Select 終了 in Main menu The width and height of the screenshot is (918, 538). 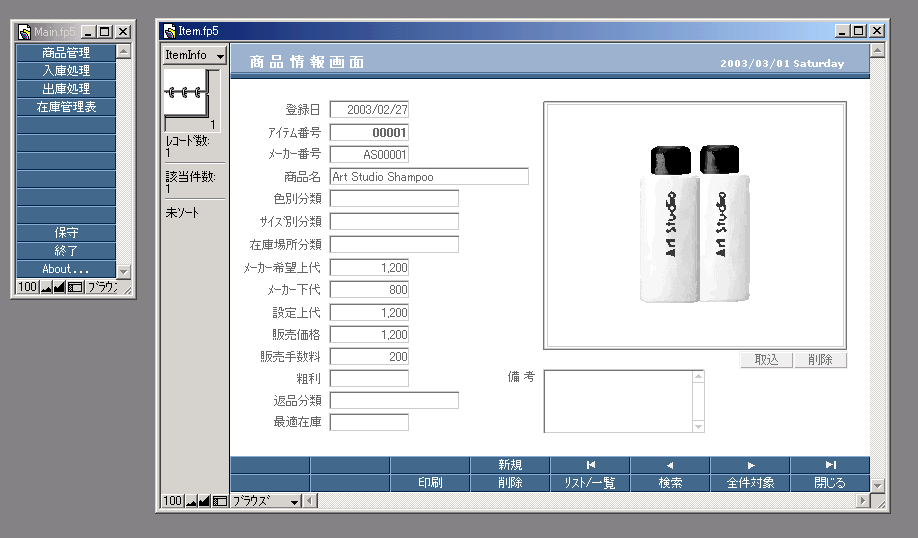click(x=66, y=251)
